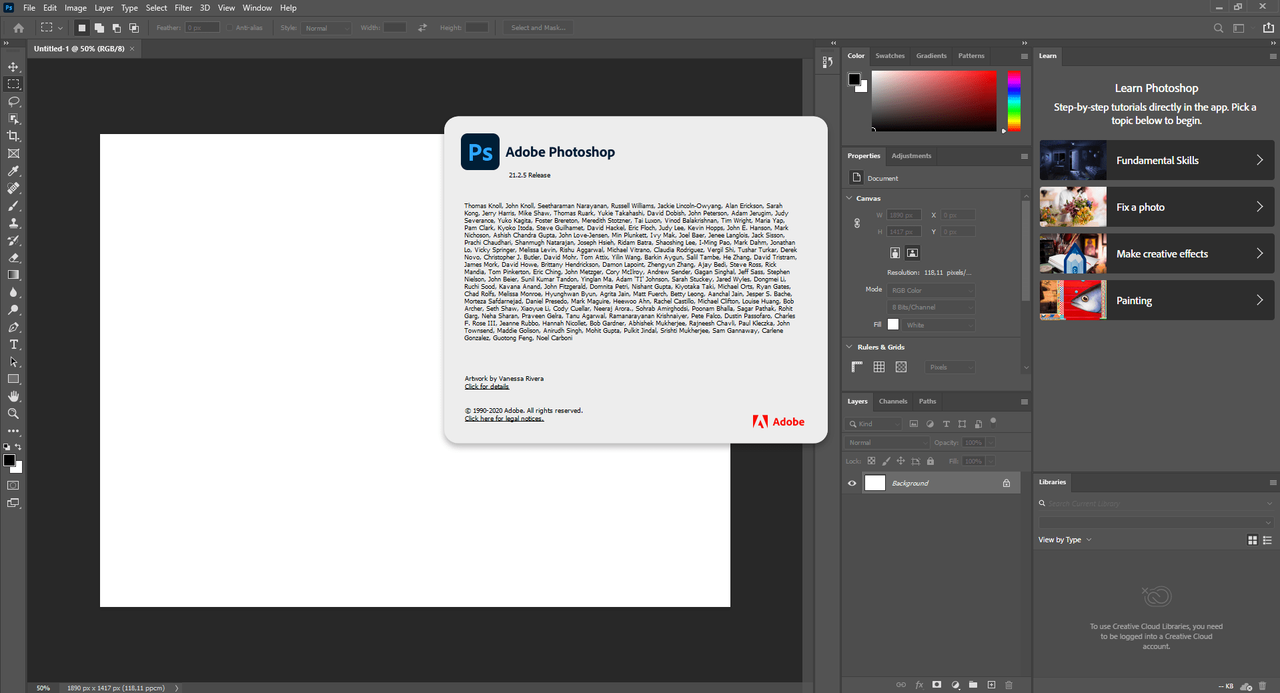This screenshot has width=1280, height=693.
Task: Click the Fill white color swatch in Properties
Action: coord(893,325)
